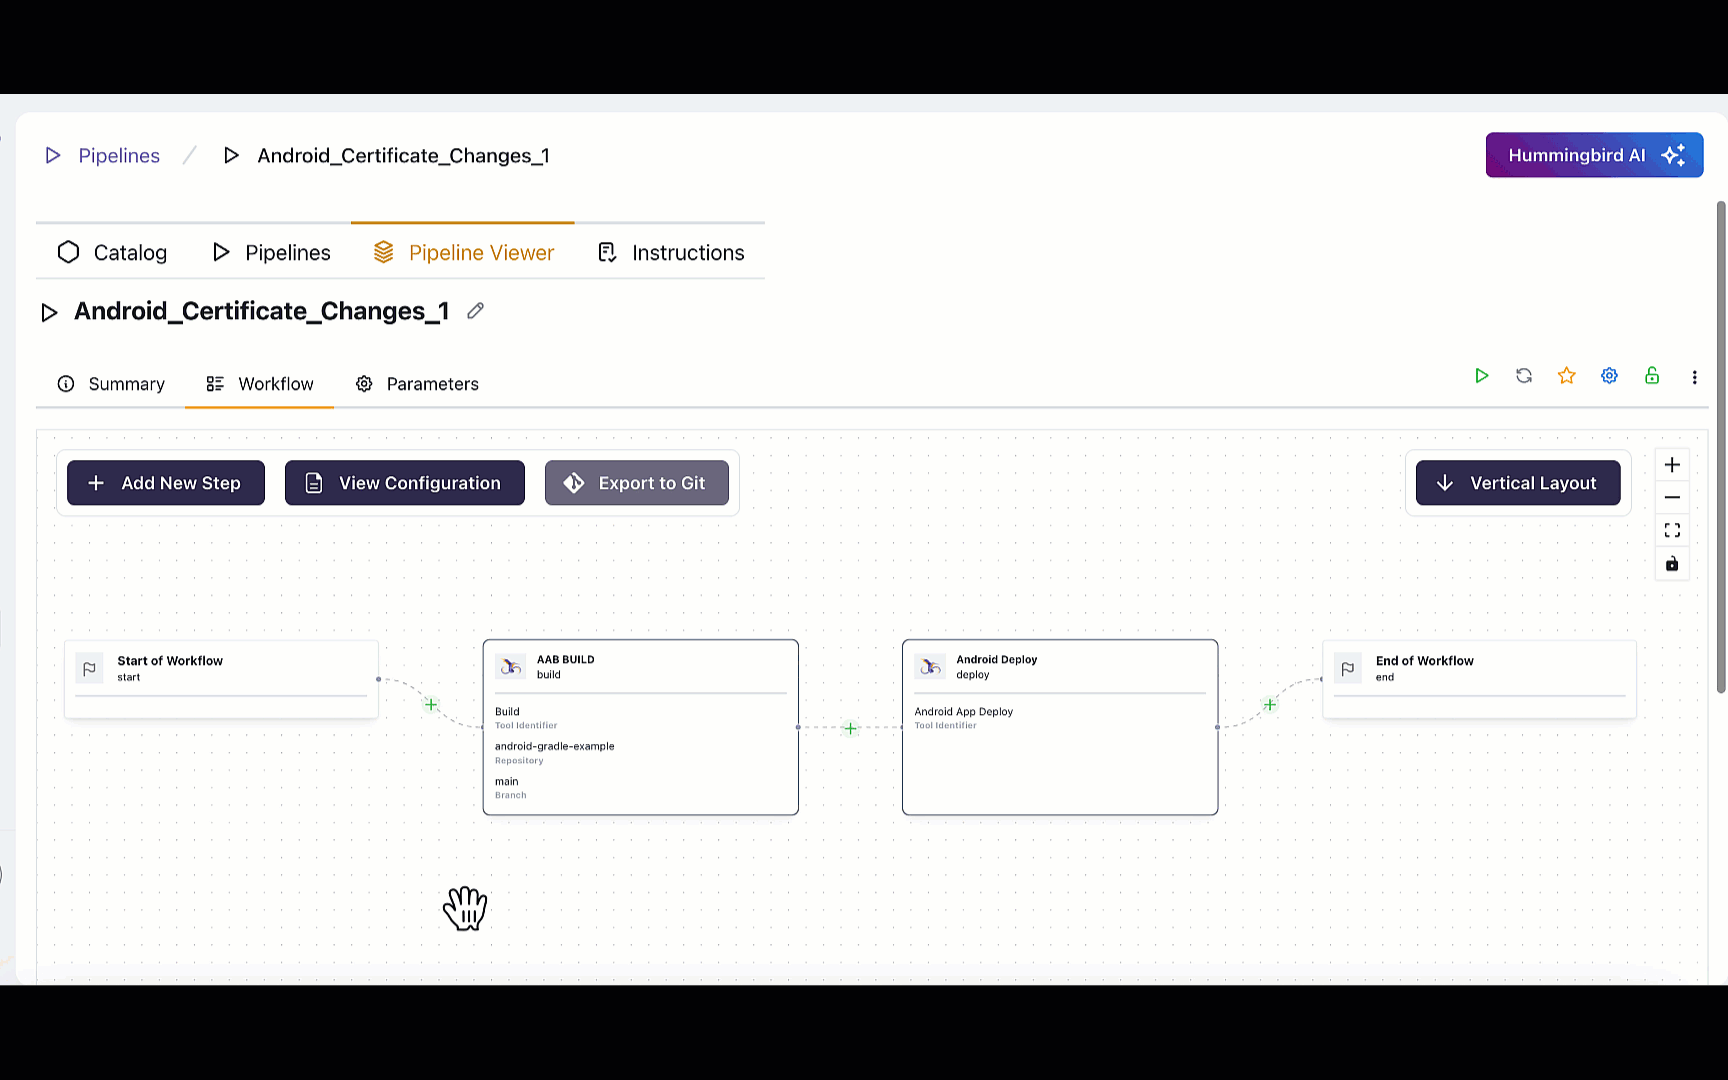Edit pipeline name with pencil icon
The width and height of the screenshot is (1728, 1080).
click(476, 311)
